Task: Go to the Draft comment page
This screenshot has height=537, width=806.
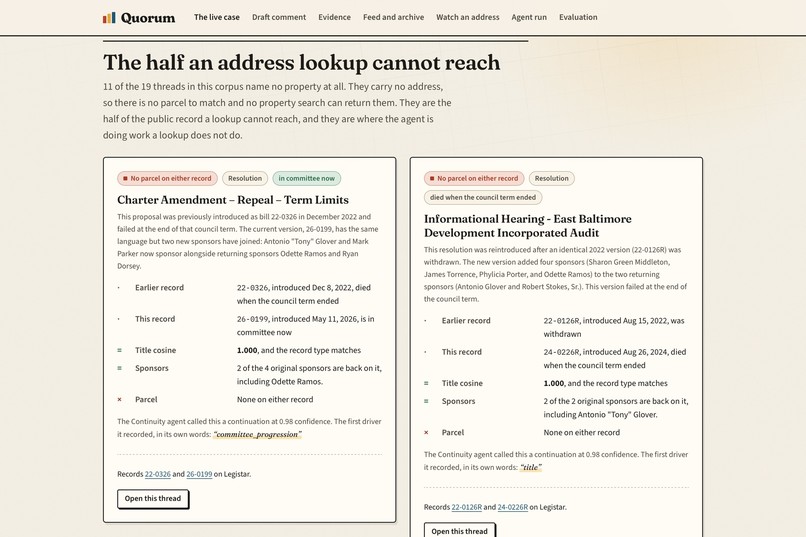Action: 279,17
